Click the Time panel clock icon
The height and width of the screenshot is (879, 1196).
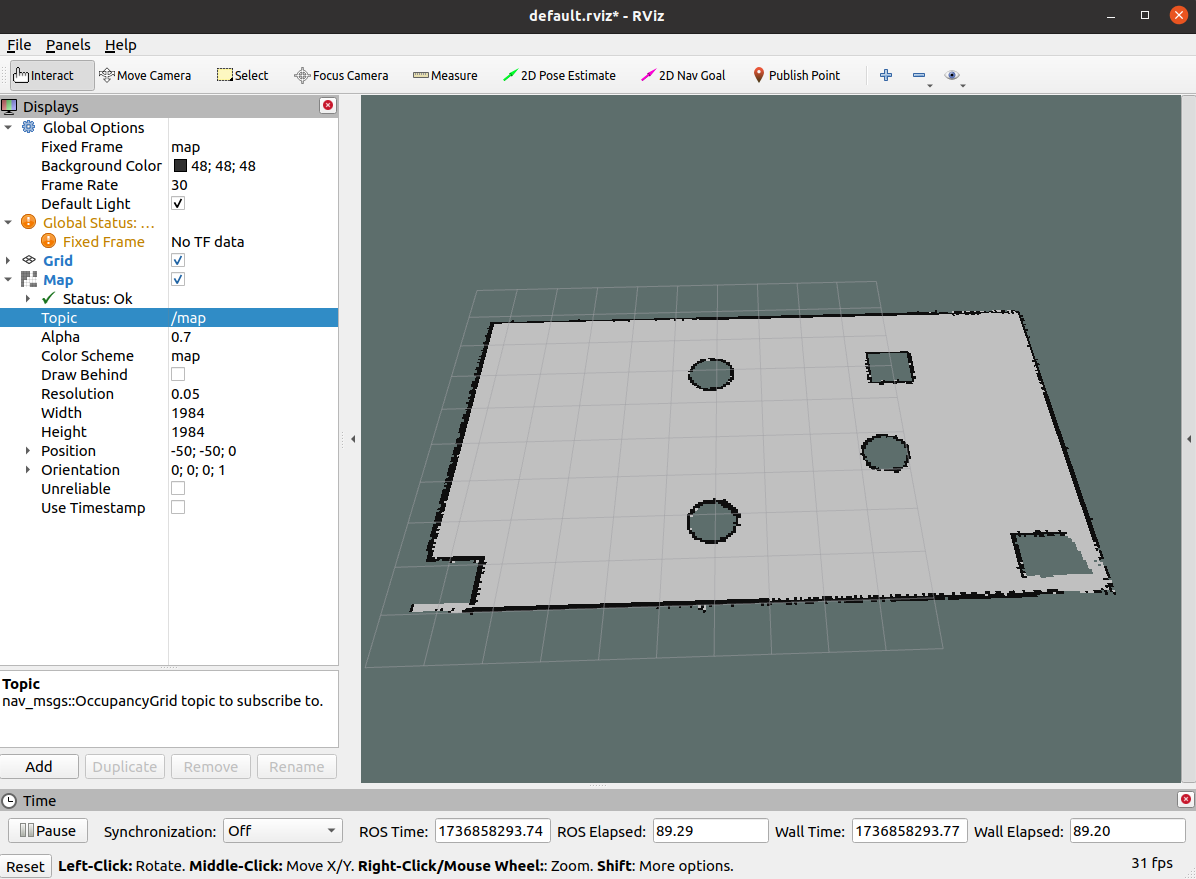(9, 800)
